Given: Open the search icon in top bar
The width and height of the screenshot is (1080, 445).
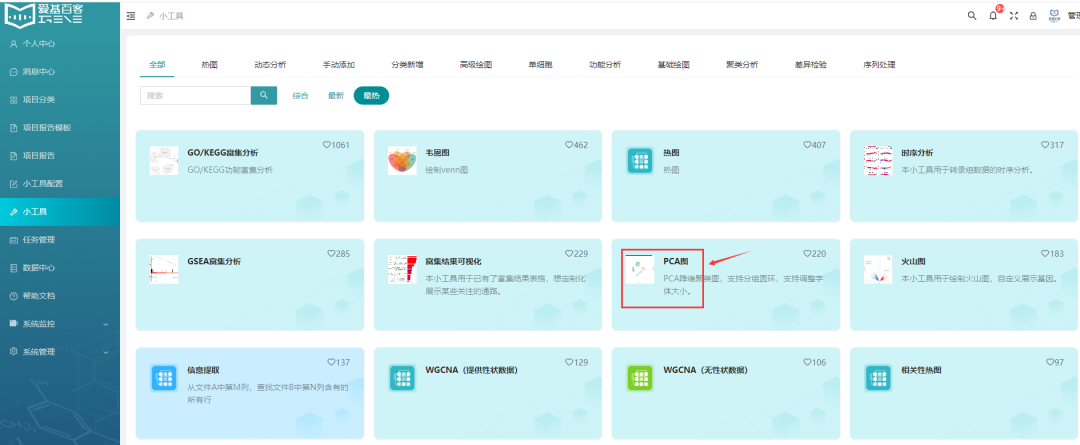Looking at the screenshot, I should click(972, 16).
